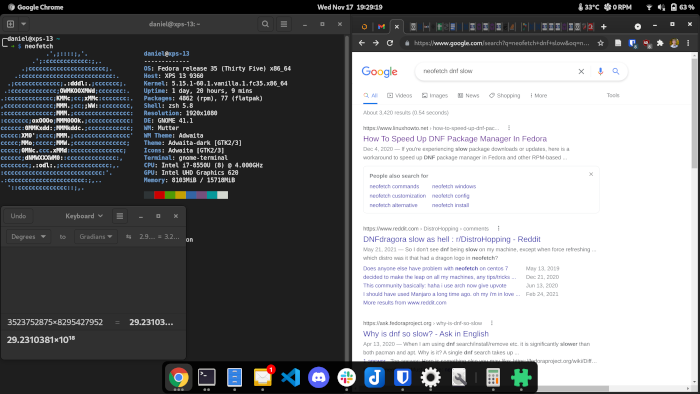700x394 pixels.
Task: Launch Visual Studio Code from the dock
Action: click(291, 377)
